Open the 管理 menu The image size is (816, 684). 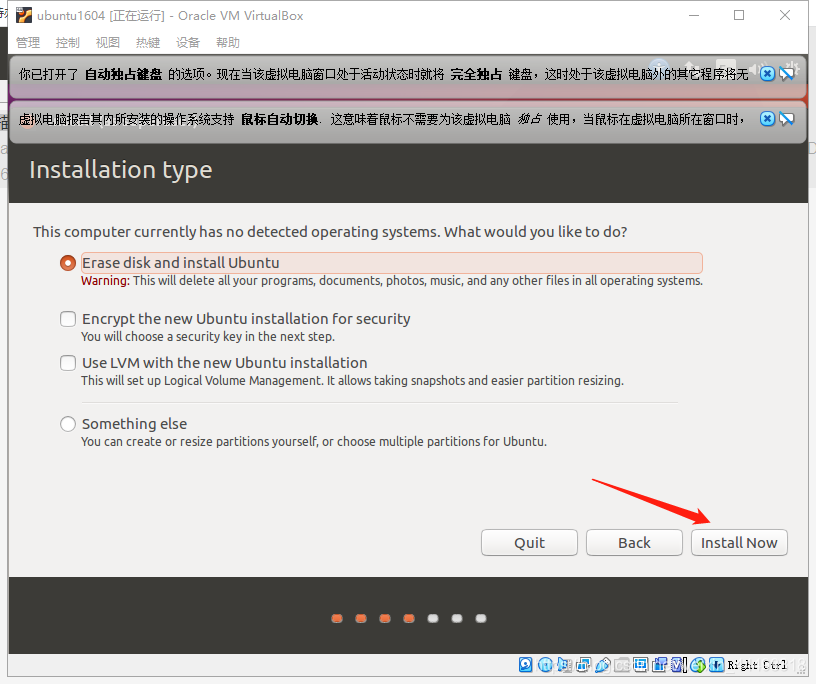pos(28,42)
